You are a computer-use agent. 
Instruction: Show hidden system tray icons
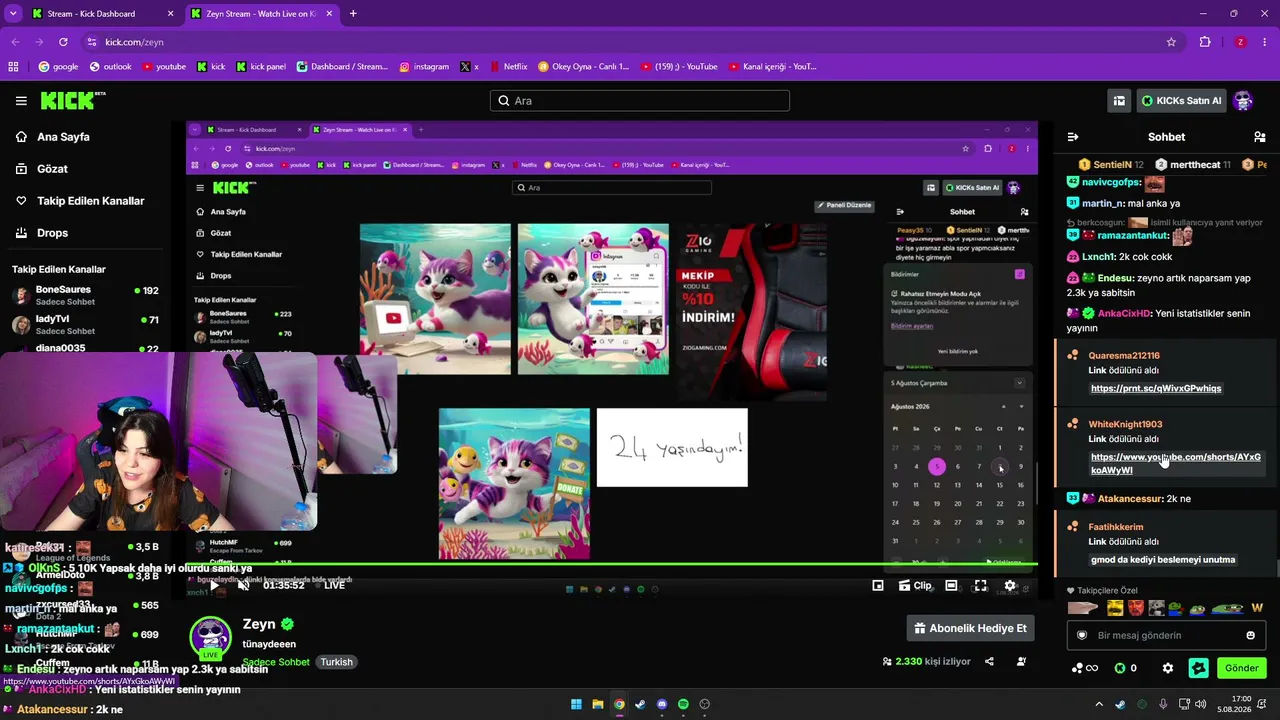[1099, 704]
